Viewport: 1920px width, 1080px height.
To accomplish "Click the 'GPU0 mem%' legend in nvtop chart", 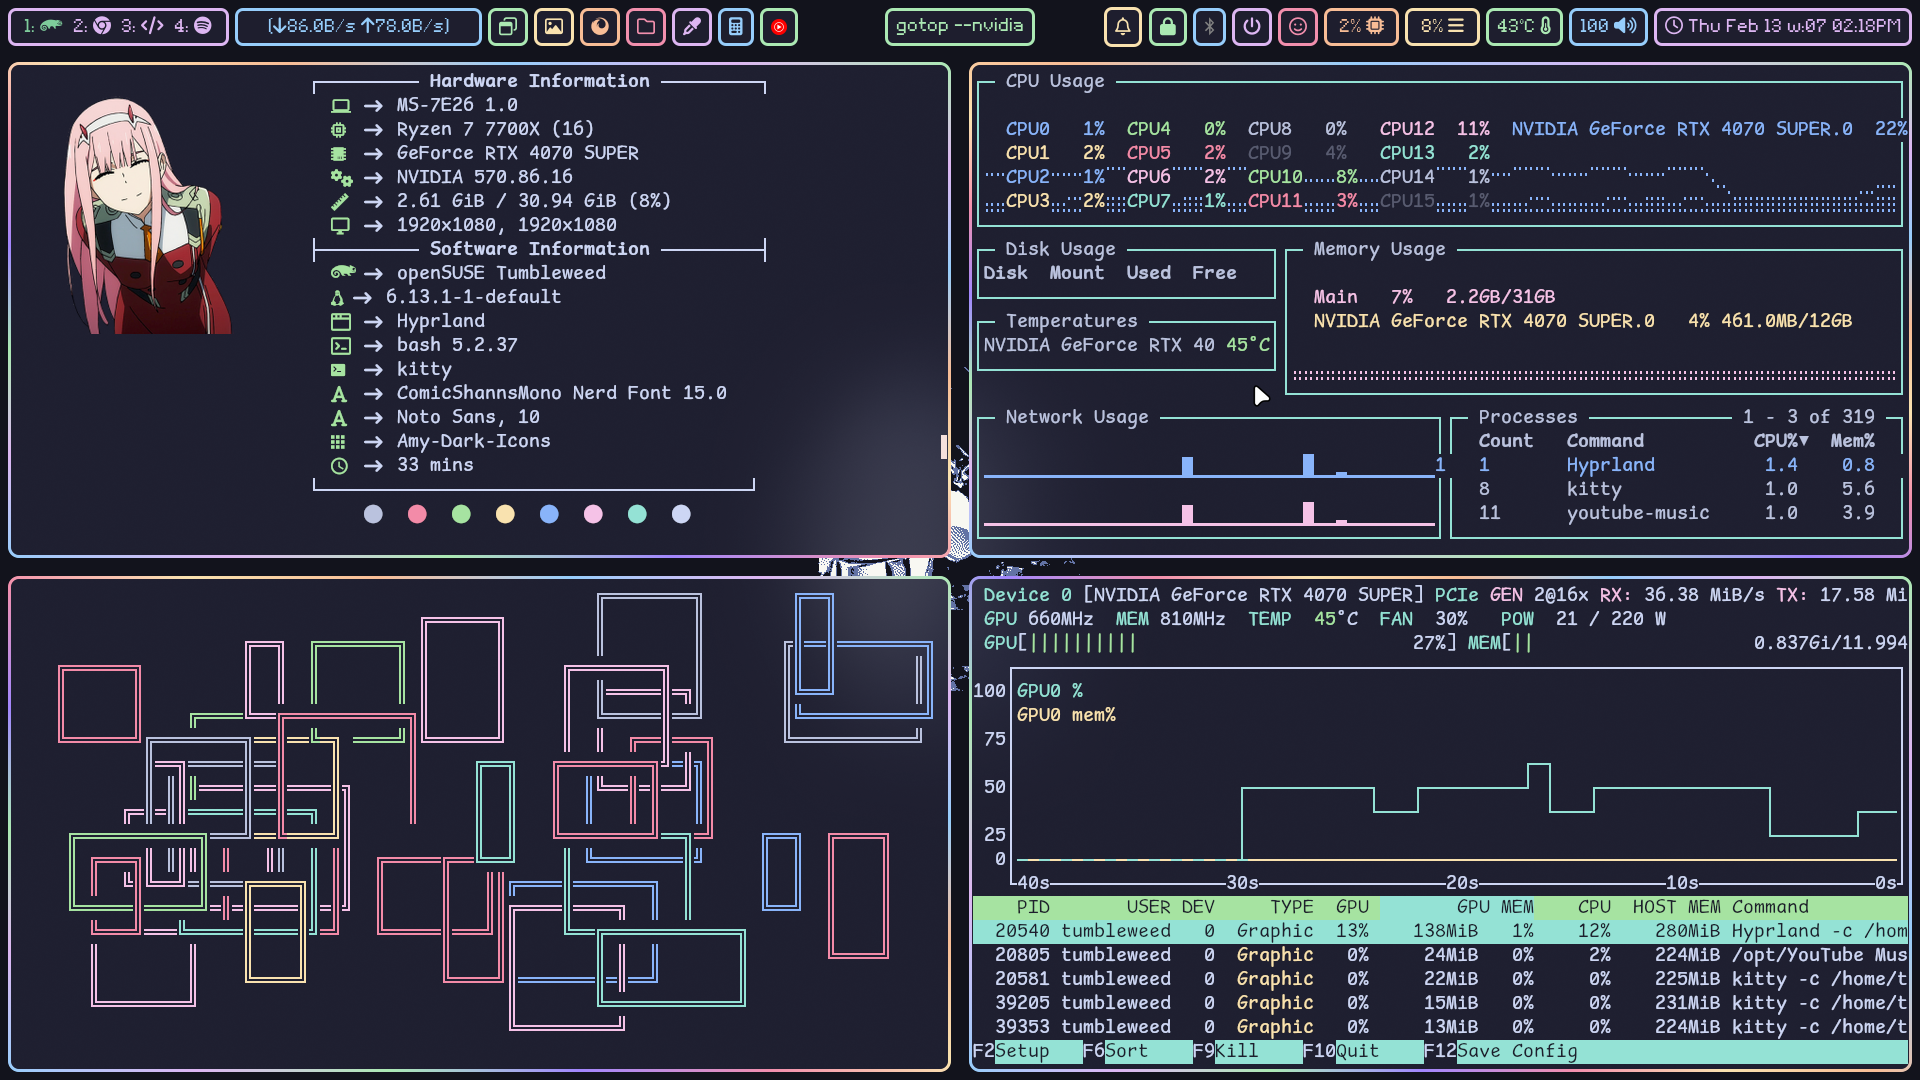I will pyautogui.click(x=1066, y=715).
